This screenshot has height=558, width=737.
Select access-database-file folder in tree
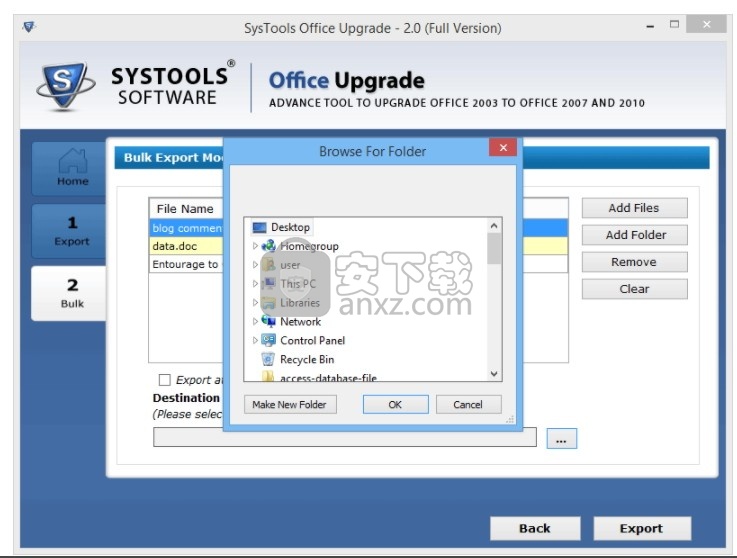[x=329, y=377]
